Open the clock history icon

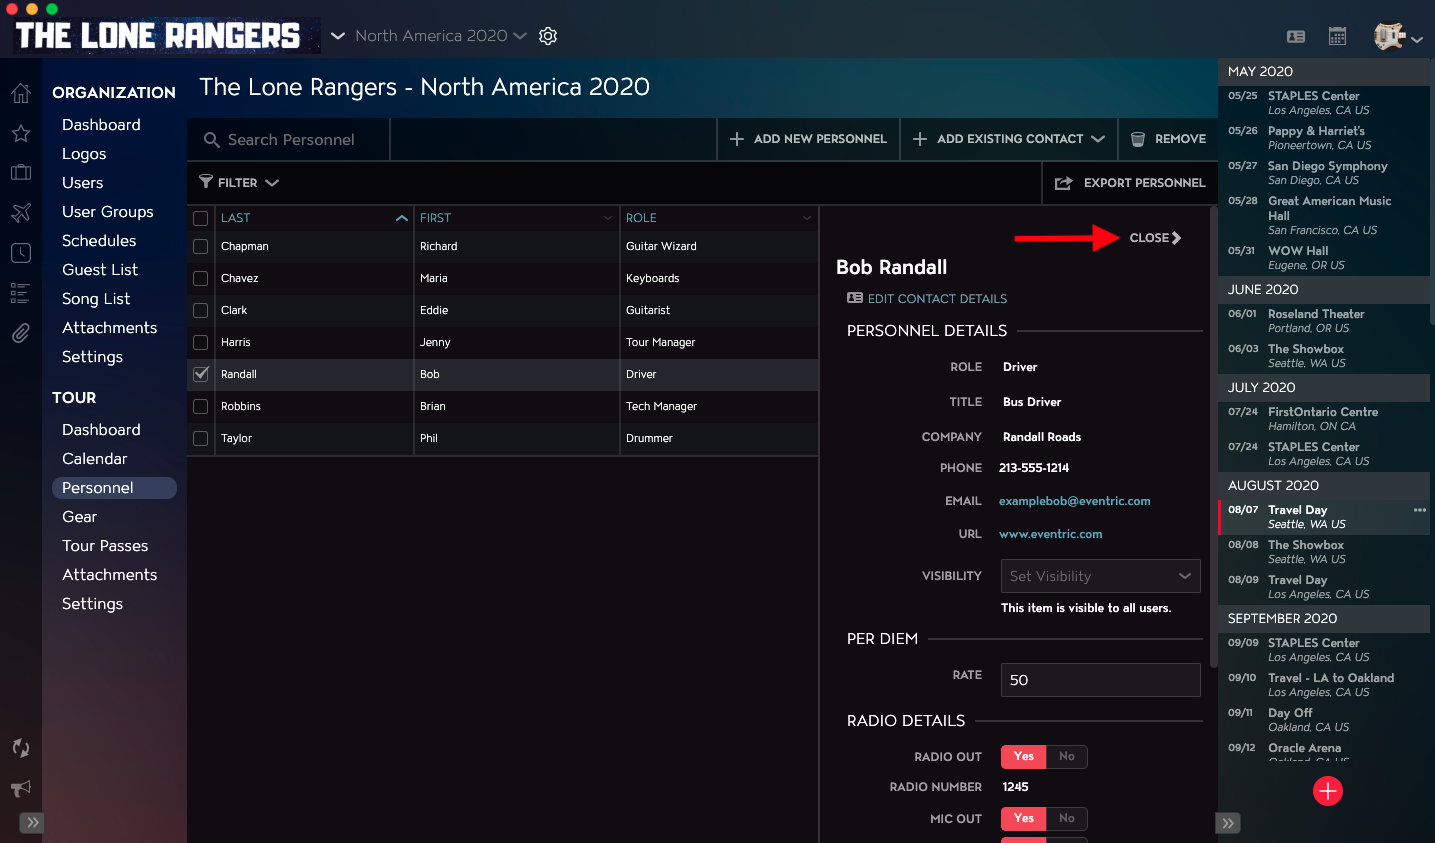coord(21,253)
